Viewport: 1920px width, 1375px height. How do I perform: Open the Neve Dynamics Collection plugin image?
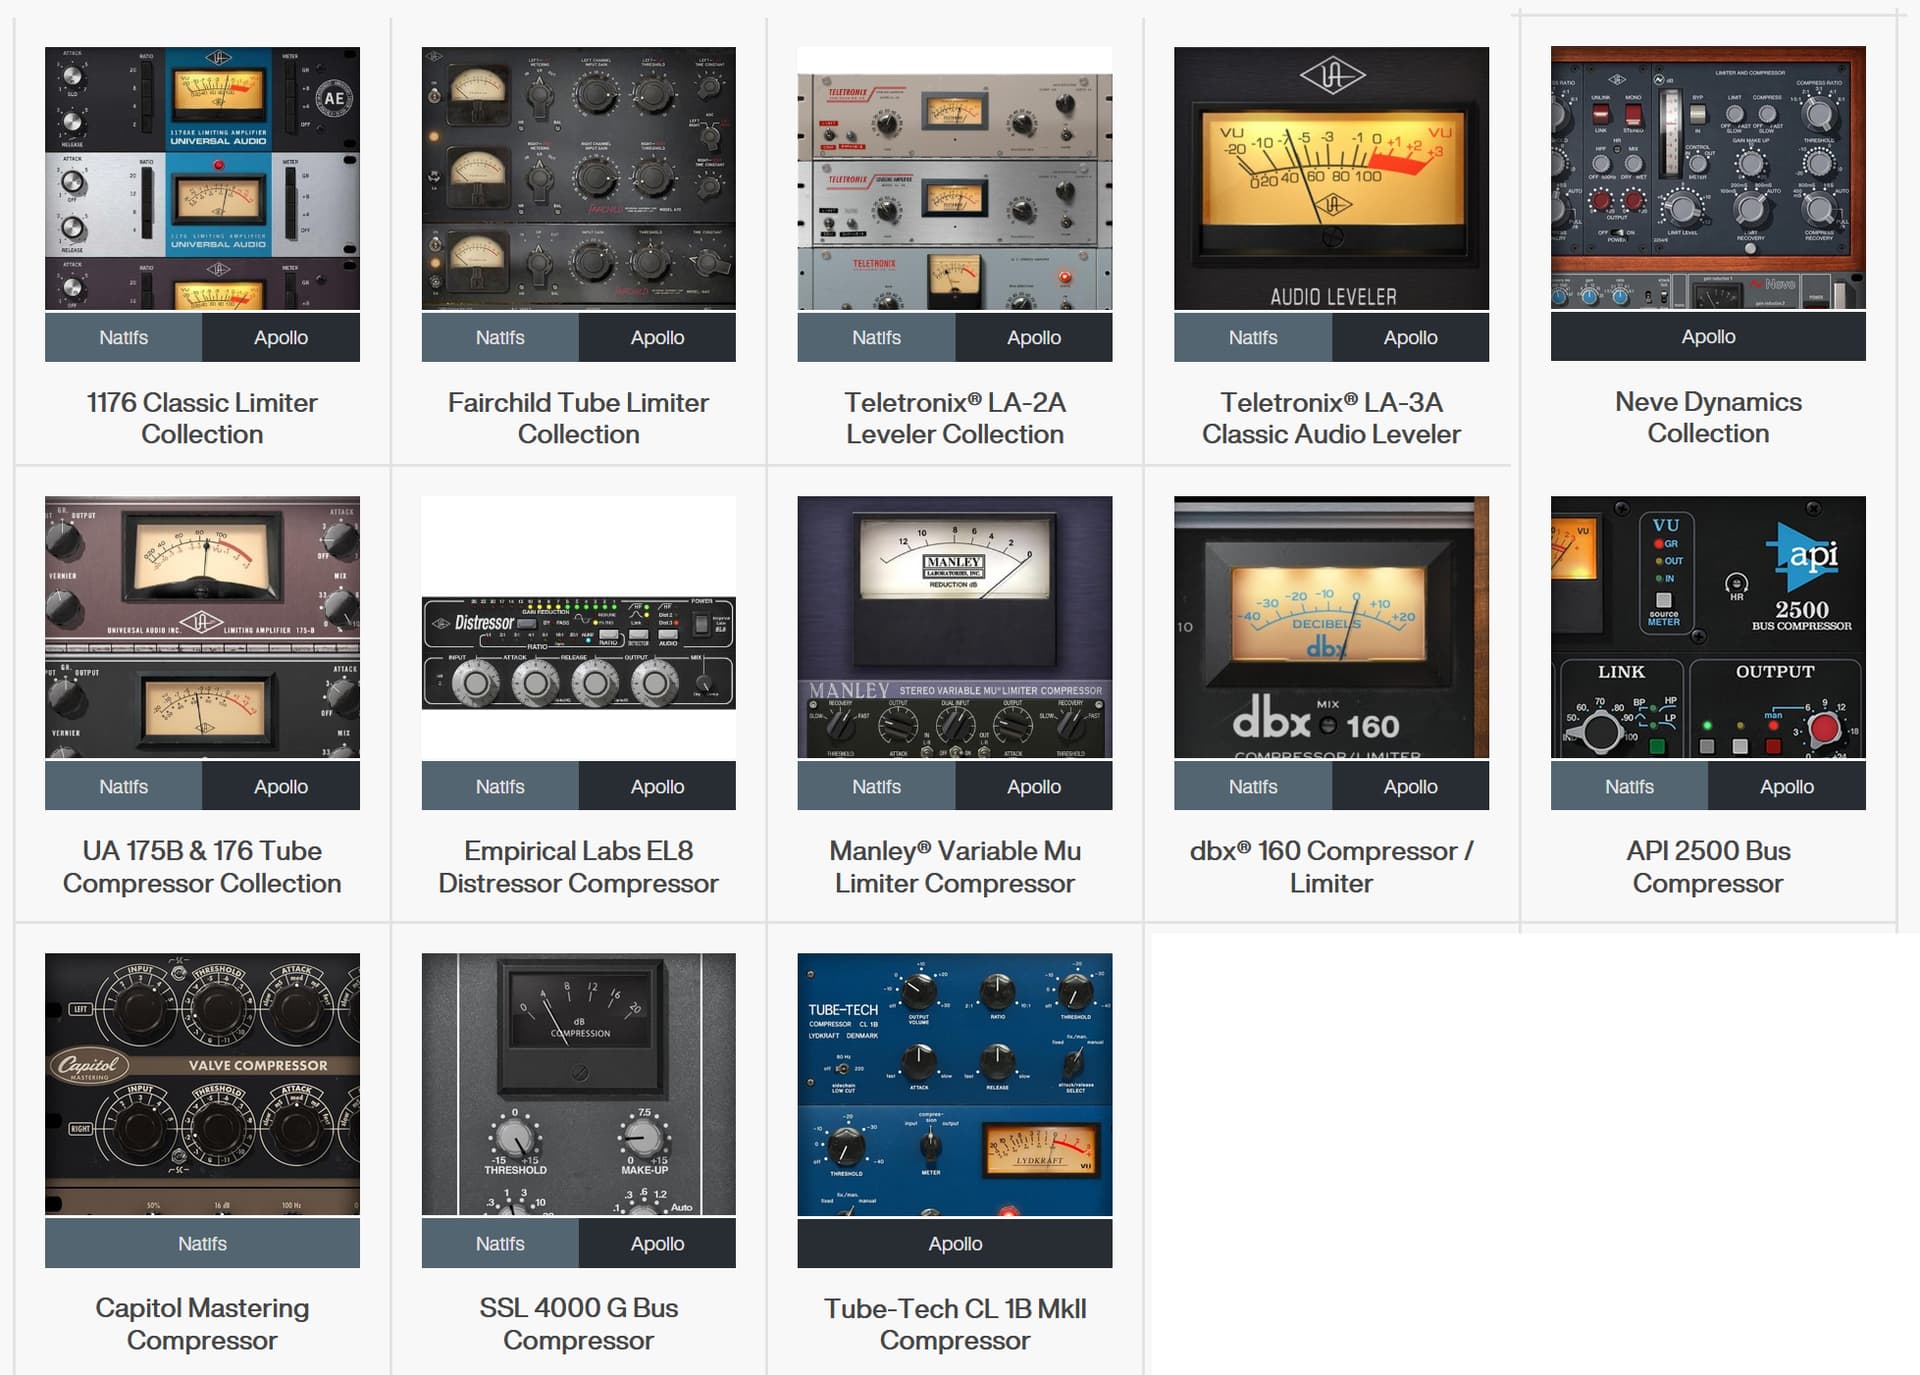[1708, 177]
